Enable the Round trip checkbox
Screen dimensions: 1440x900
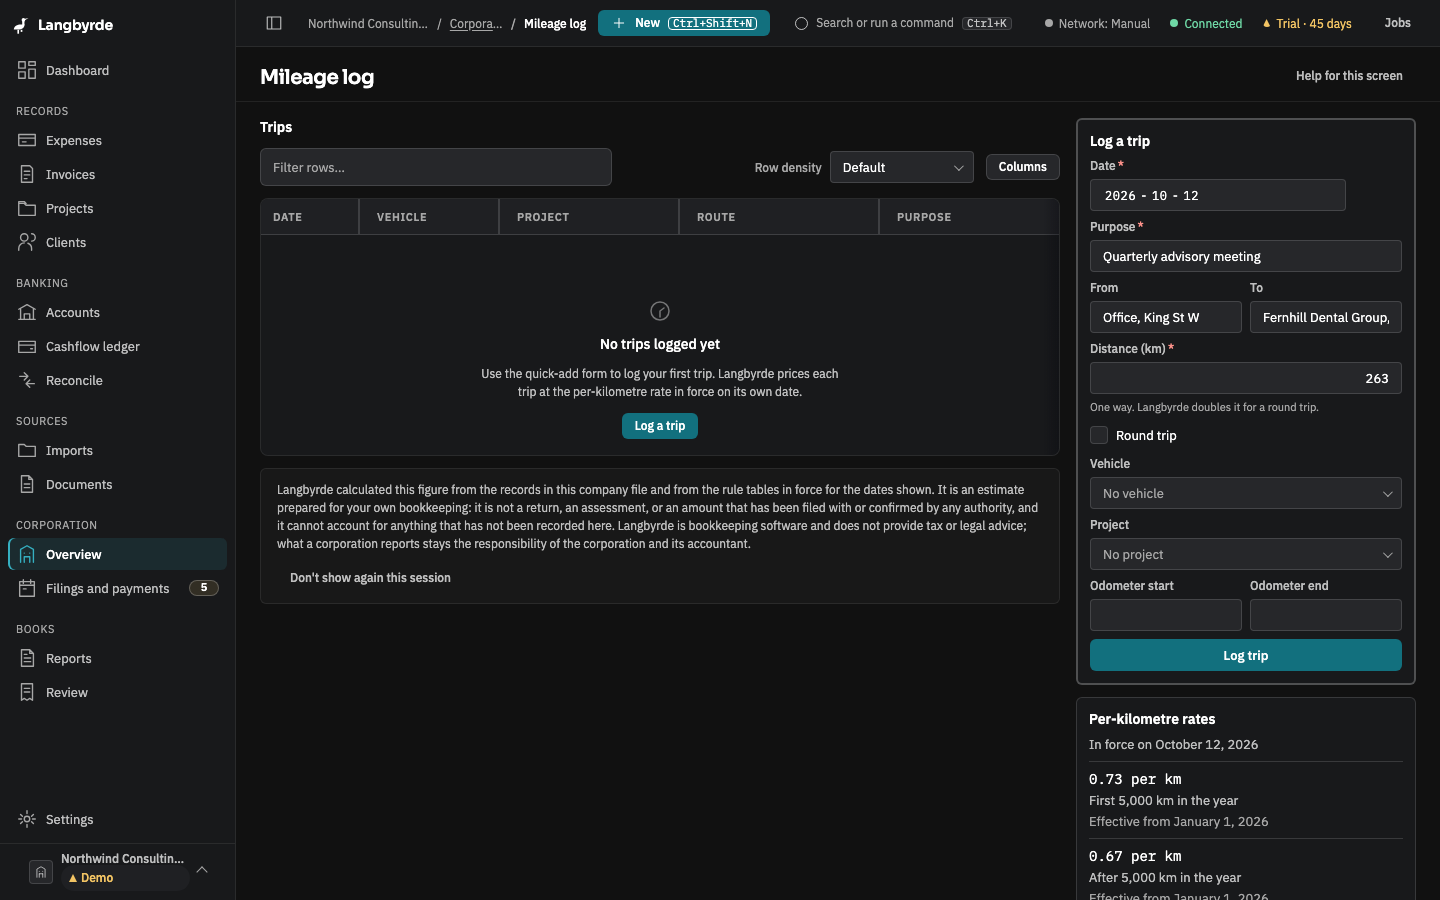tap(1099, 435)
